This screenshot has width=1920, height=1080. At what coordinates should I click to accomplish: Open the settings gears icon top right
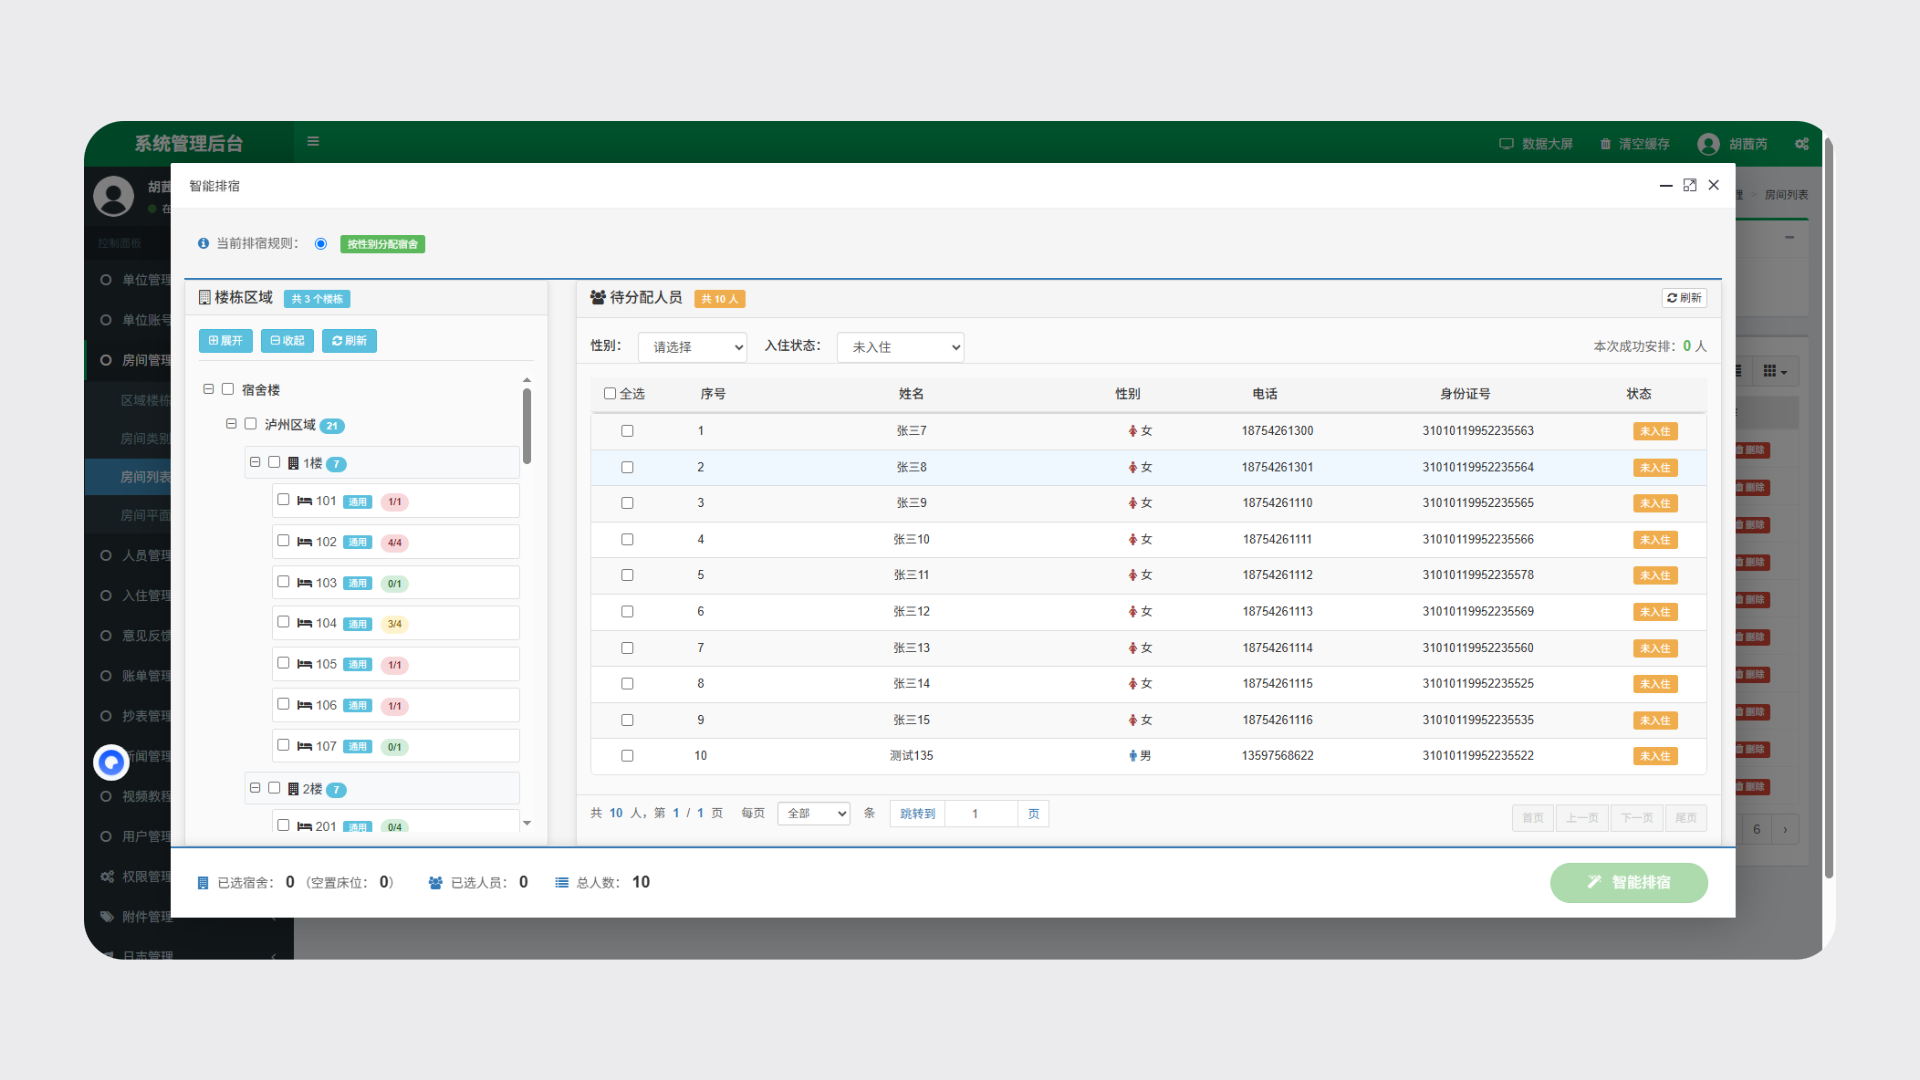(x=1802, y=144)
